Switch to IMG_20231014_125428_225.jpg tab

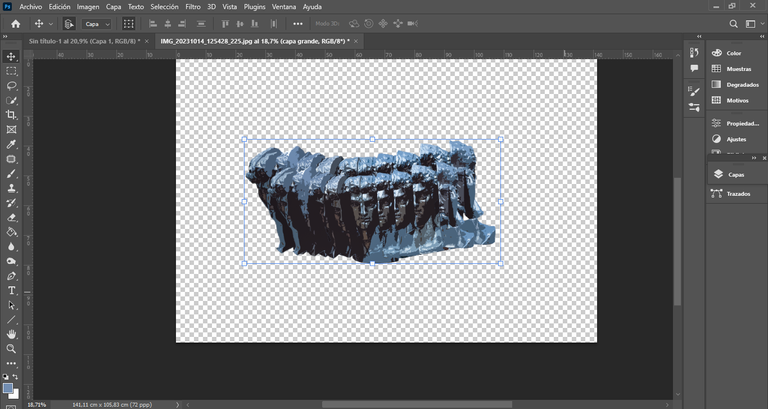(x=255, y=41)
